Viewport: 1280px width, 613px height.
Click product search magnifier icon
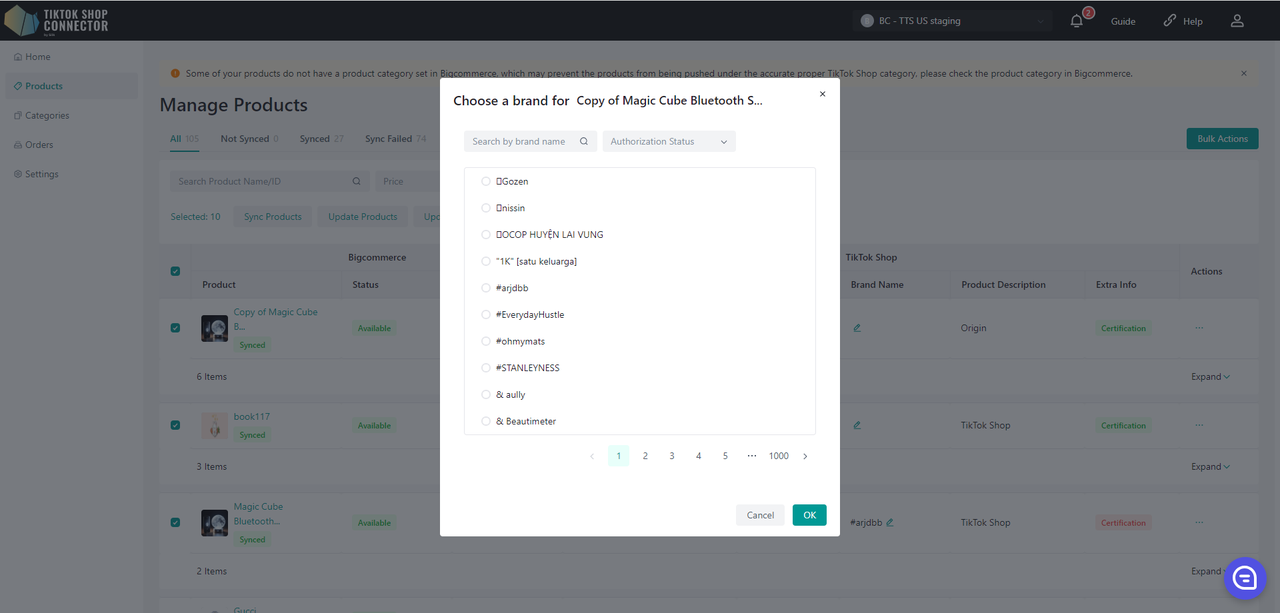(x=356, y=181)
